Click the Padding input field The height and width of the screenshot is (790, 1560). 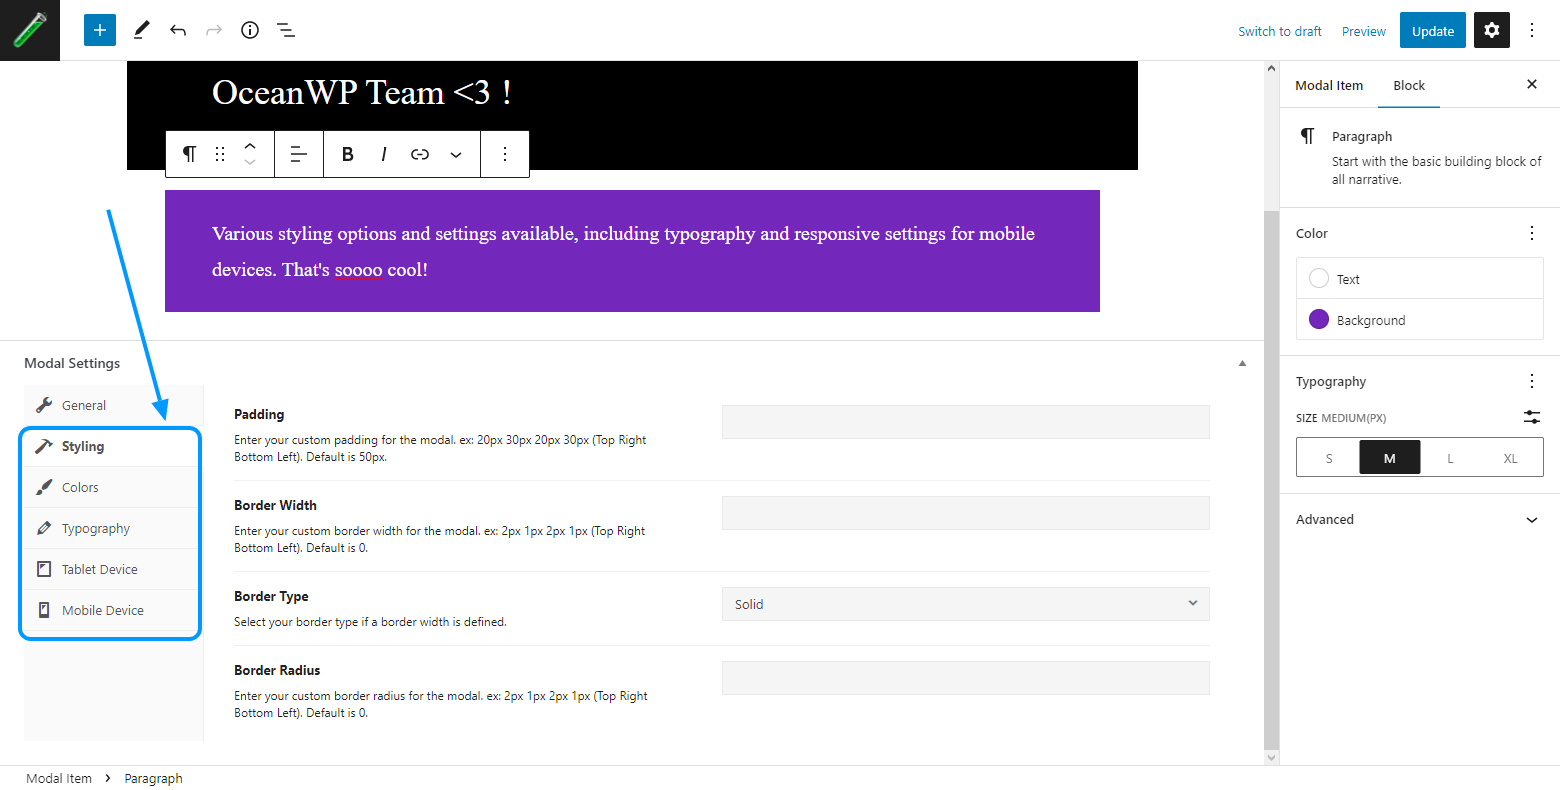[x=965, y=422]
